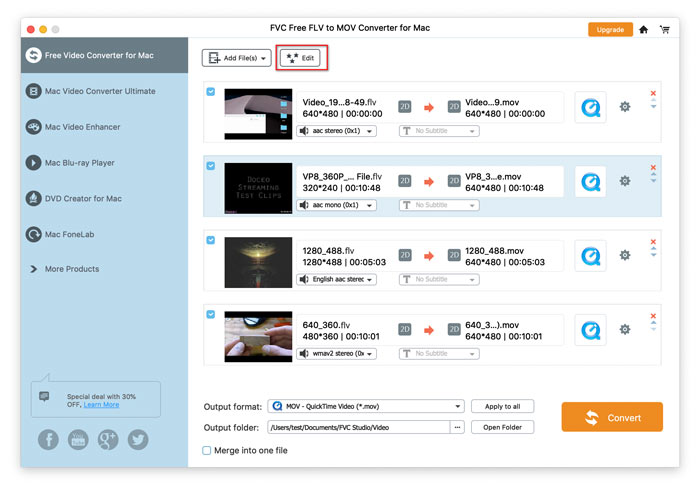The width and height of the screenshot is (700, 491).
Task: Open aac mono (0x1) audio dropdown
Action: [x=337, y=205]
